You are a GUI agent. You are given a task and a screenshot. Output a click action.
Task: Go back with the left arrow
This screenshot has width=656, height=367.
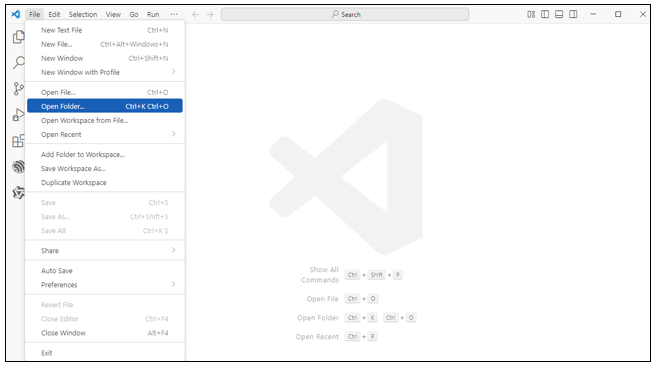[x=195, y=14]
